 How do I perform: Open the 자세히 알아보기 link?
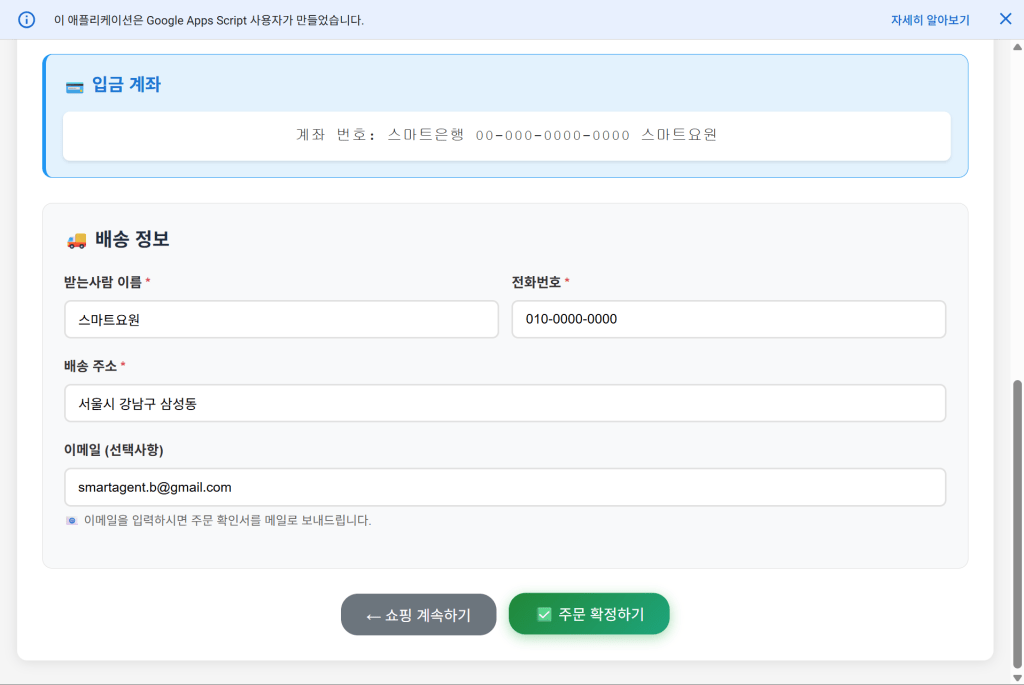[x=930, y=20]
